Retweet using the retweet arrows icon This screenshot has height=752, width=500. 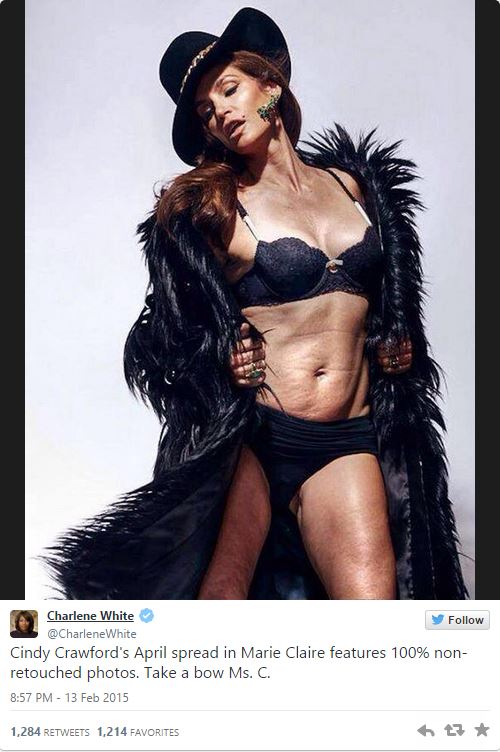pyautogui.click(x=454, y=730)
